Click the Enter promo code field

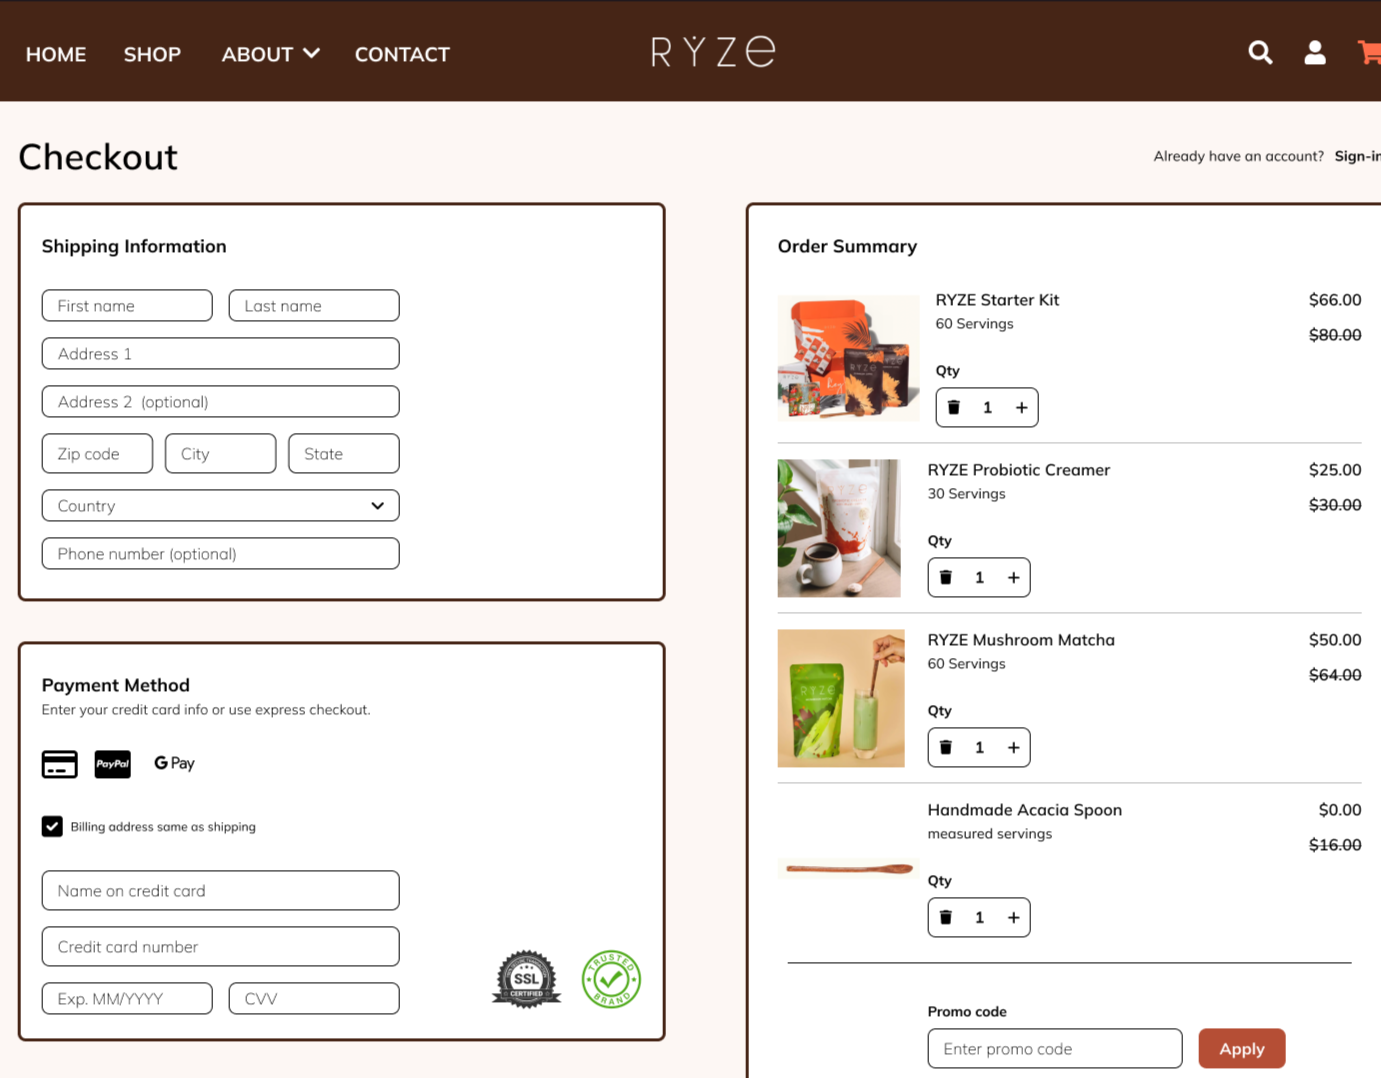tap(1055, 1048)
